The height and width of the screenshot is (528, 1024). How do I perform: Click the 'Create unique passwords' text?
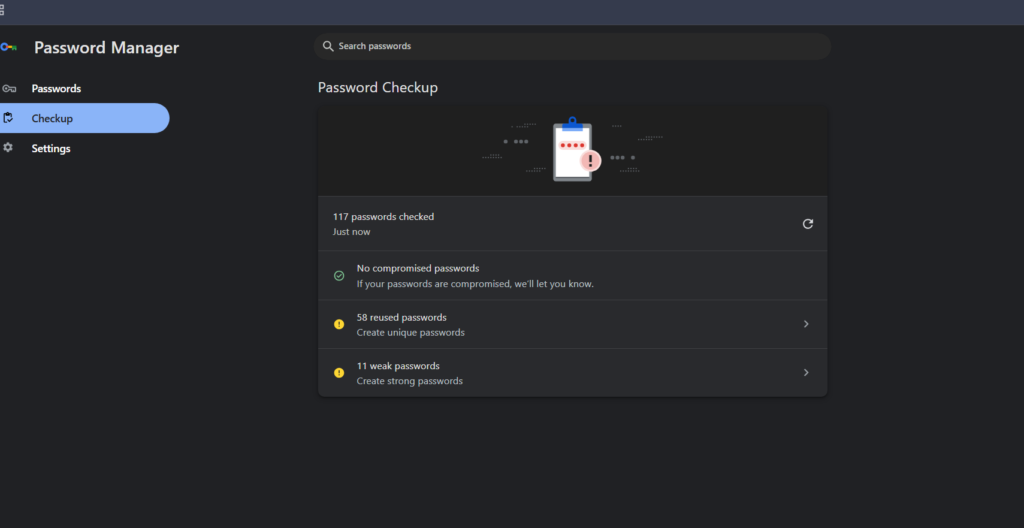(411, 333)
